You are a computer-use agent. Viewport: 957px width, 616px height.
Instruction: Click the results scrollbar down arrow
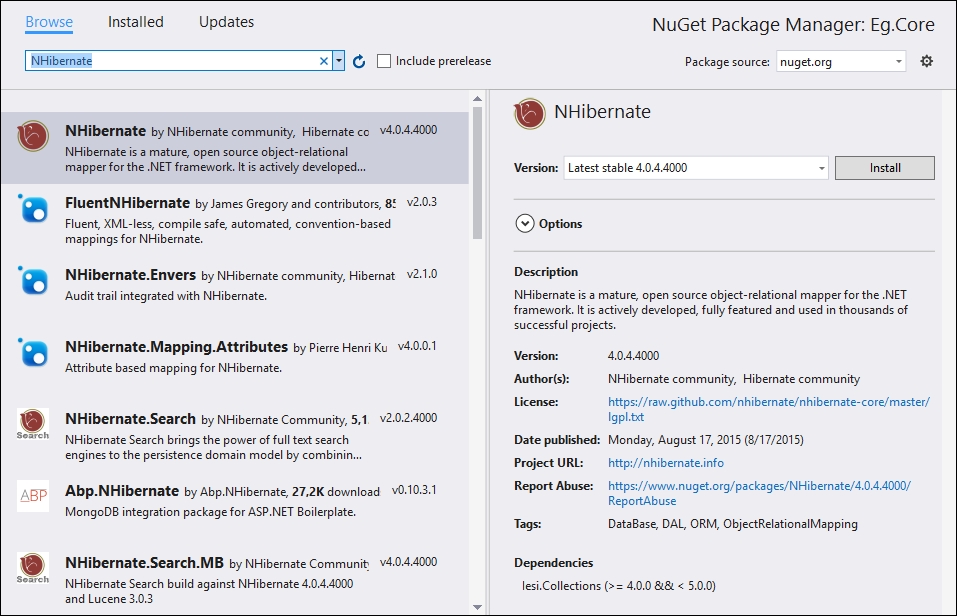coord(477,607)
